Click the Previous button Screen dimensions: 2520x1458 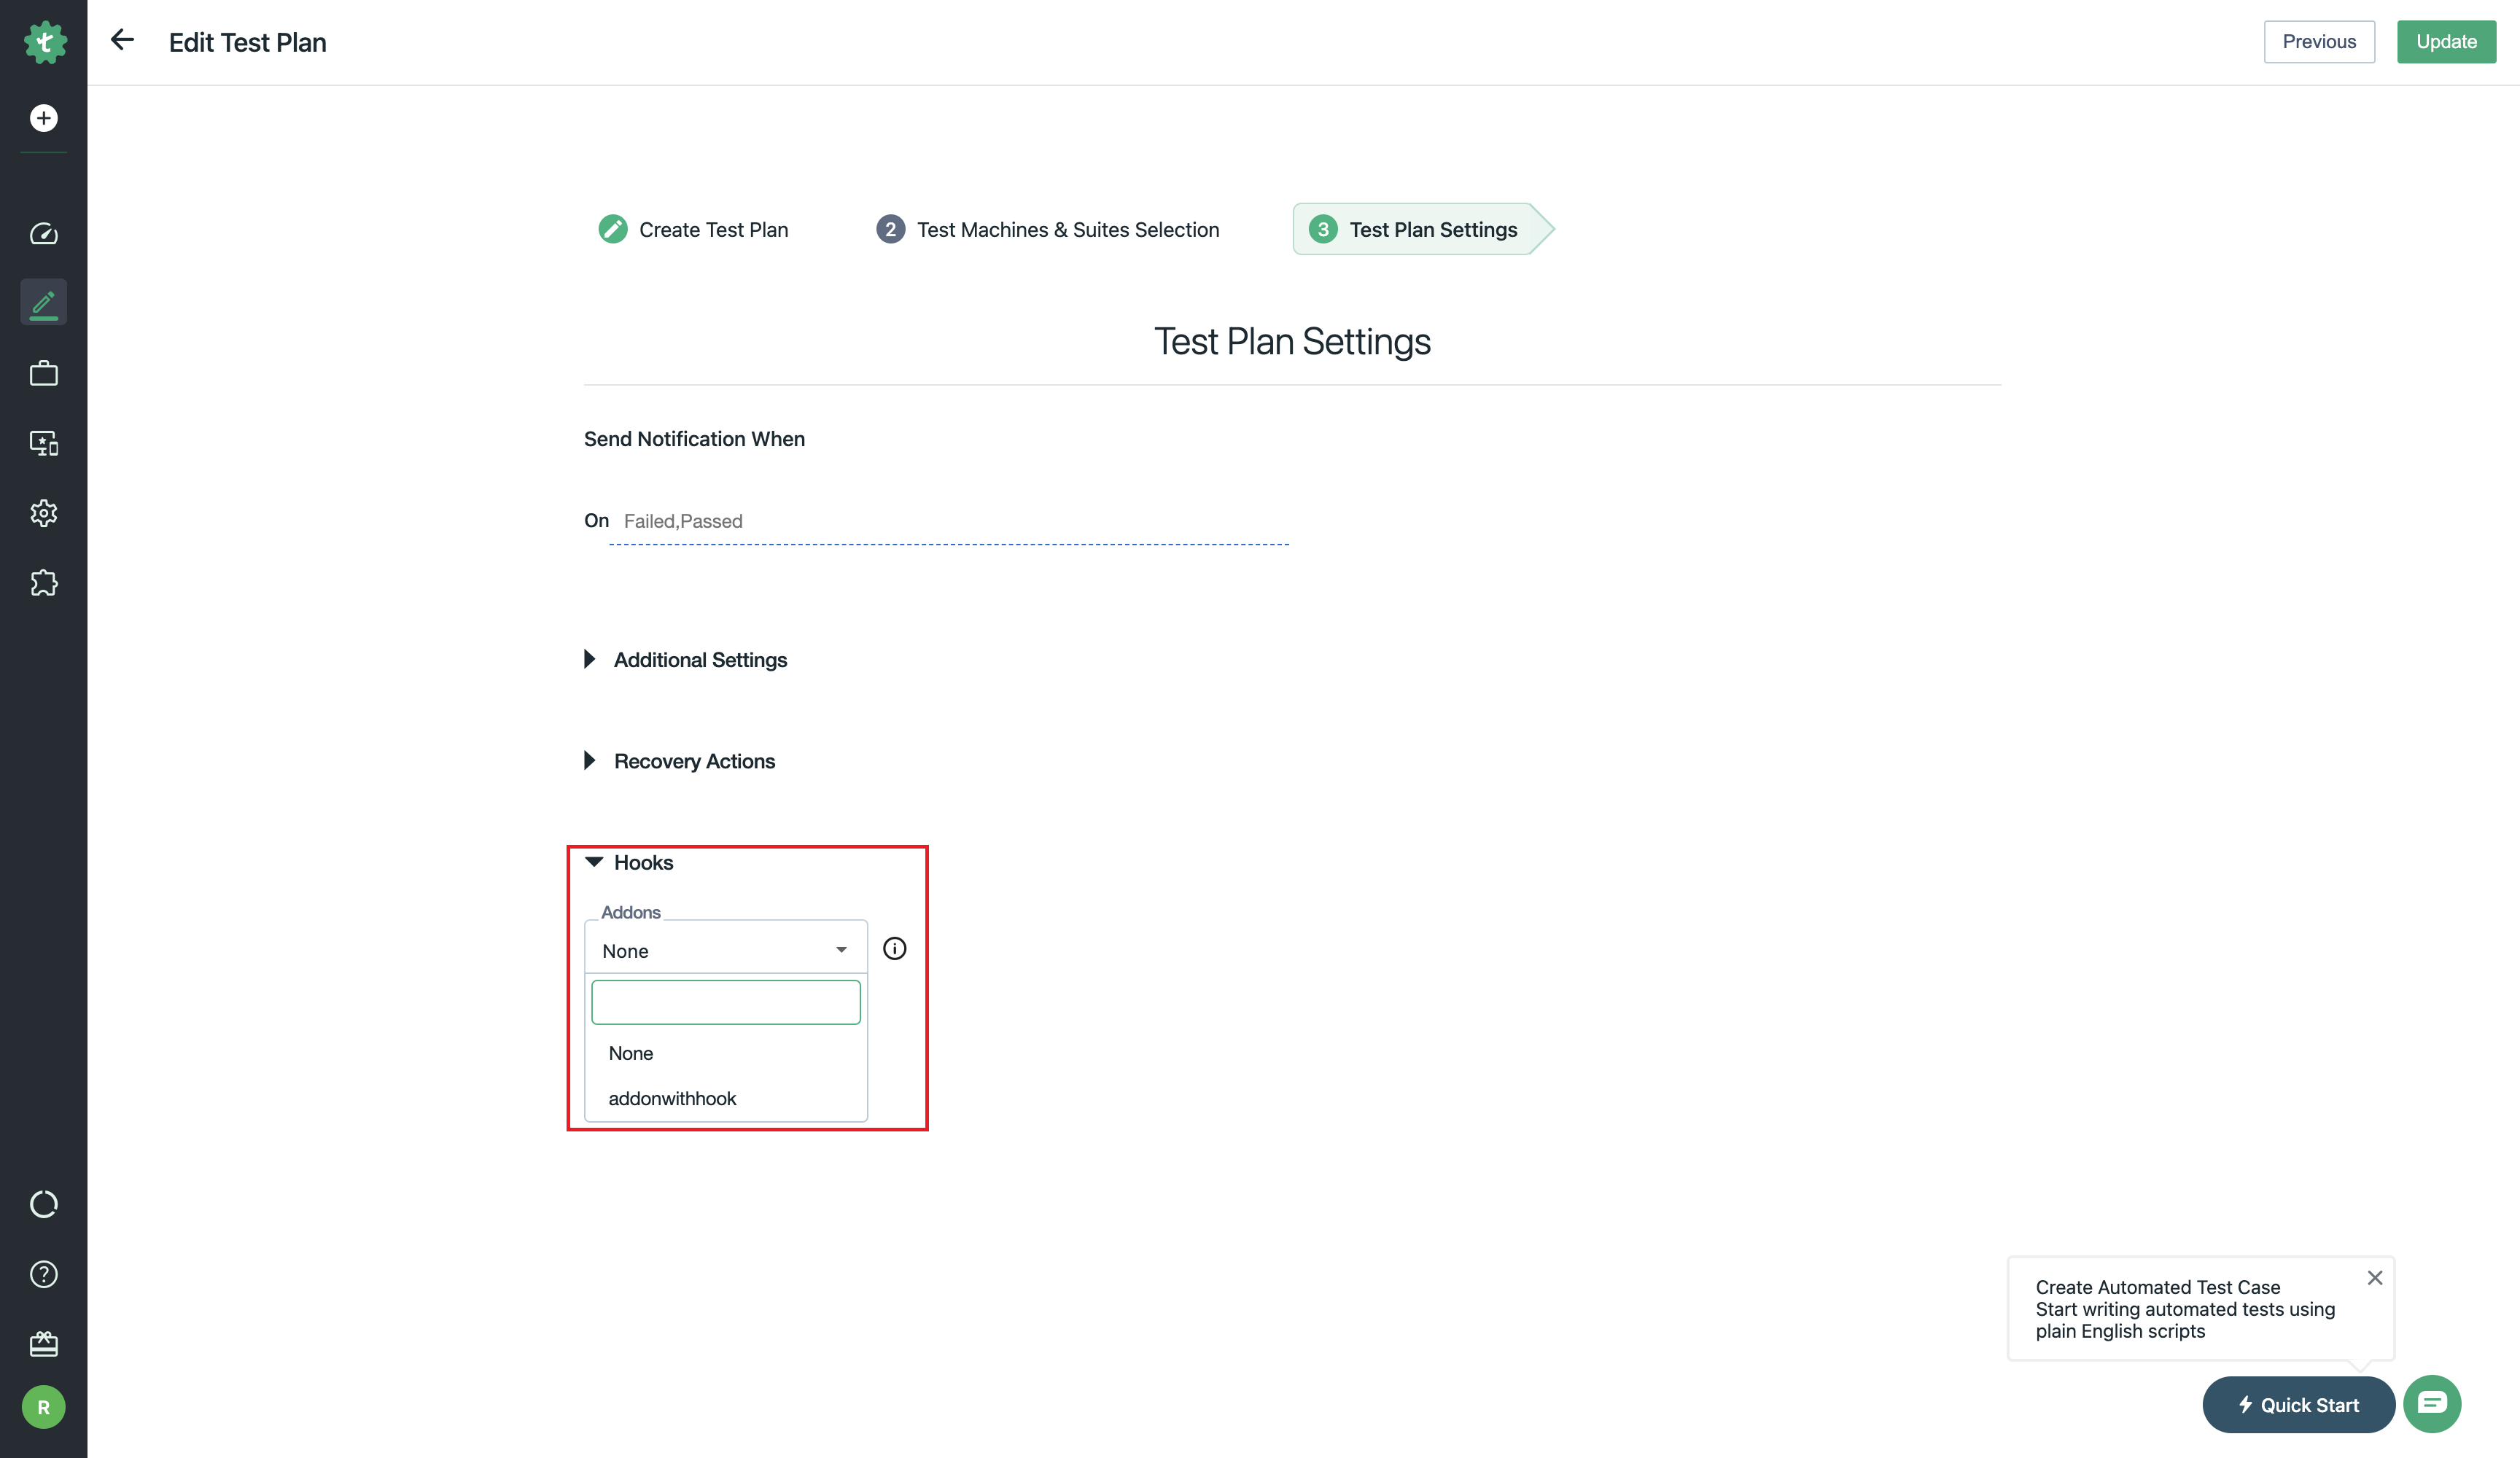(x=2318, y=42)
